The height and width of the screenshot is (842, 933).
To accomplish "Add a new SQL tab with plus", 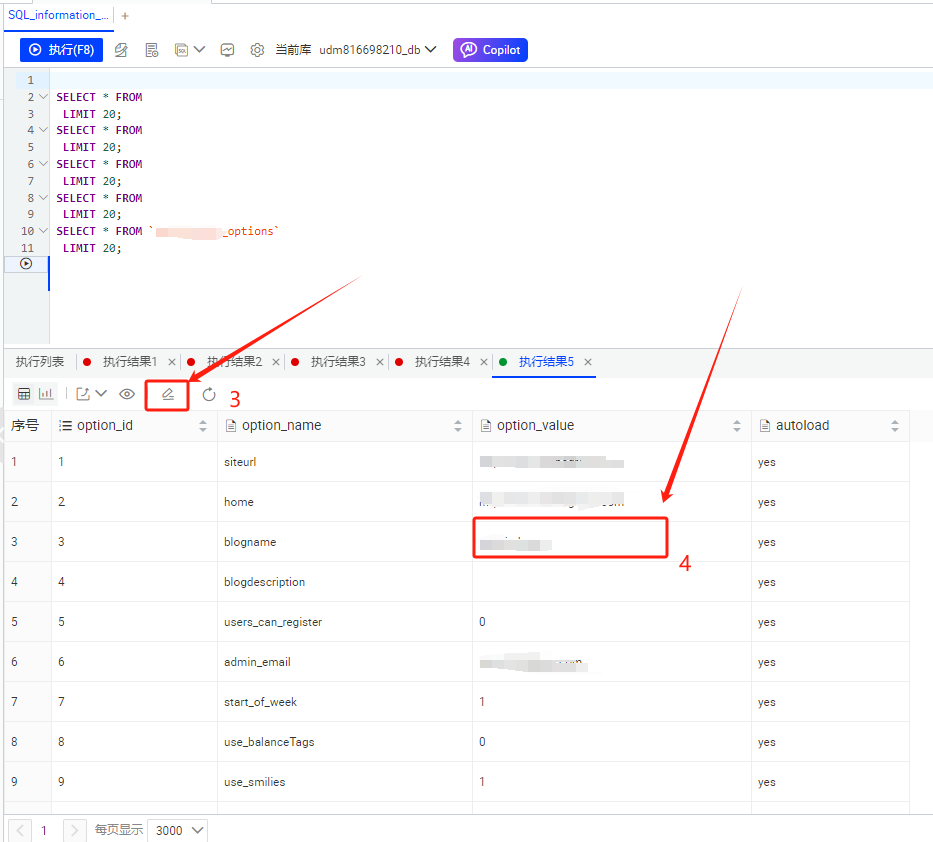I will (125, 16).
